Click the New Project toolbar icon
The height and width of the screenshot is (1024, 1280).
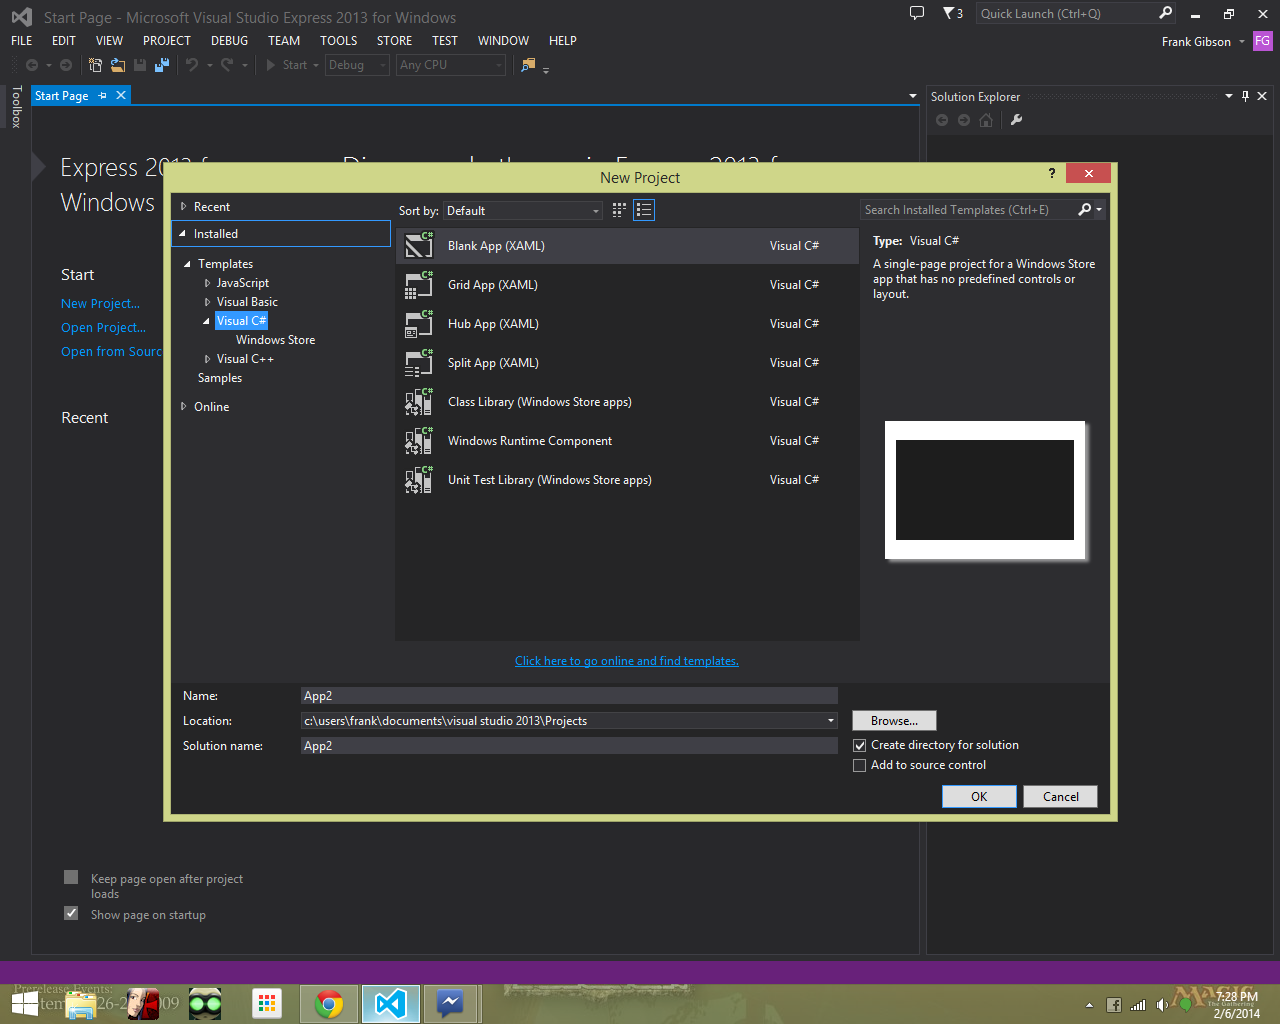point(95,65)
